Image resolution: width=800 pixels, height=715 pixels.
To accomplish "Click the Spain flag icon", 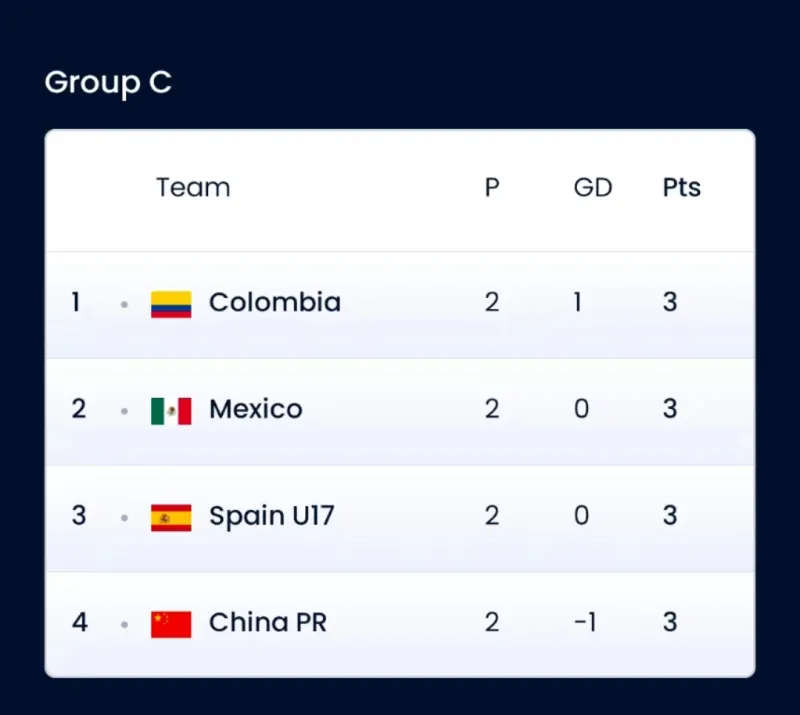I will (171, 517).
